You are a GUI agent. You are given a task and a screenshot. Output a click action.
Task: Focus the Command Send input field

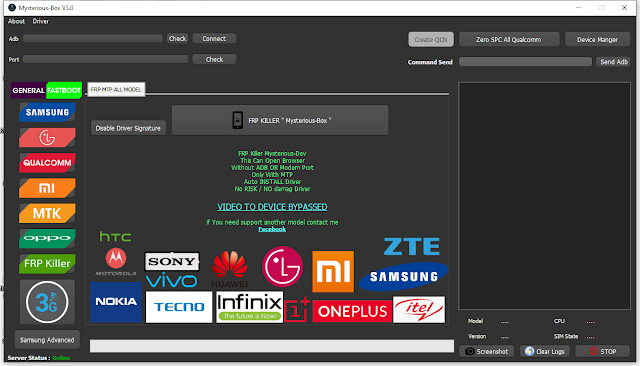[525, 62]
